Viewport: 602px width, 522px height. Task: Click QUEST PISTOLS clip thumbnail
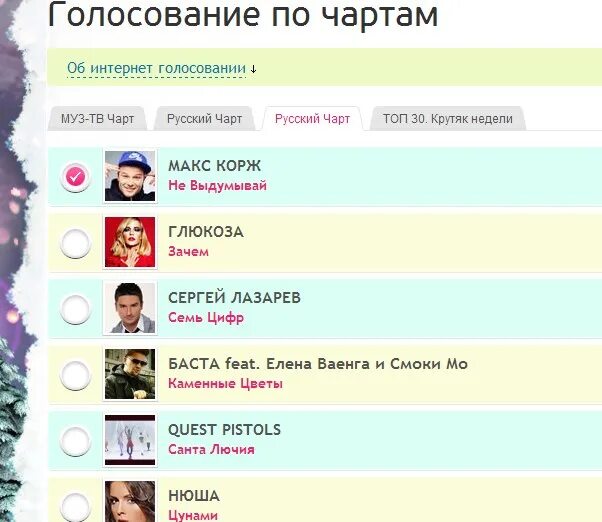(x=130, y=440)
